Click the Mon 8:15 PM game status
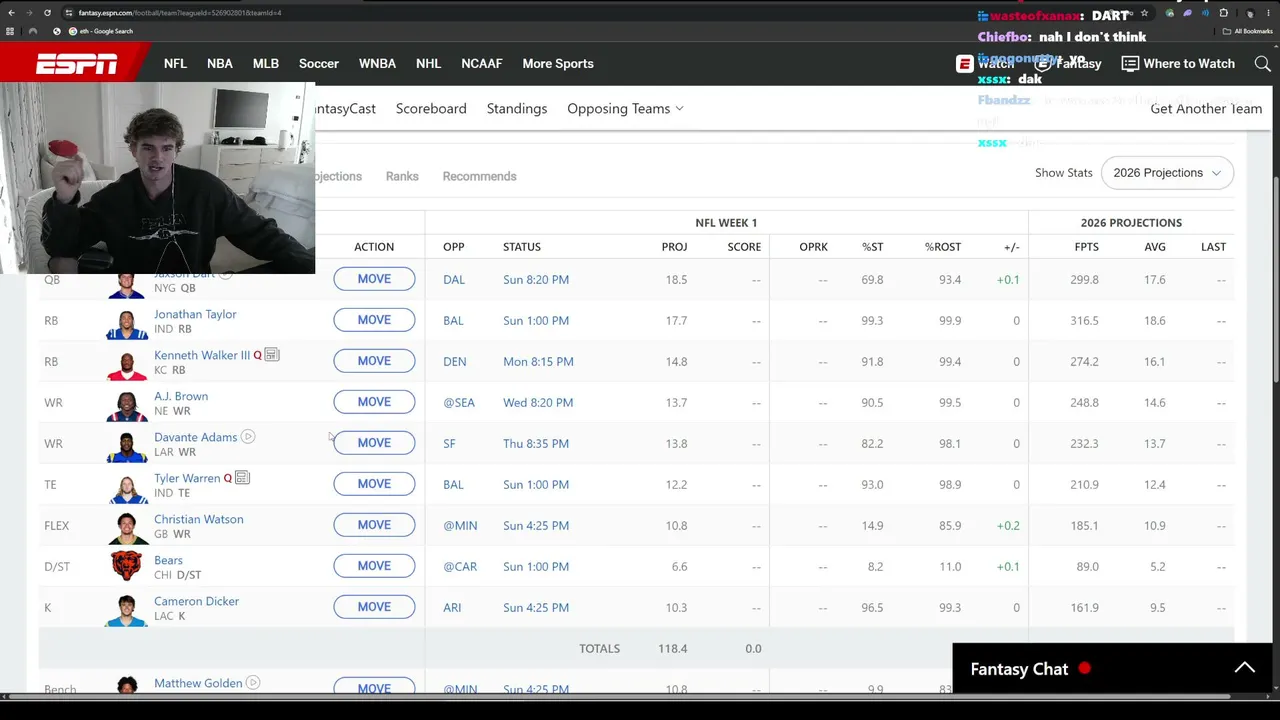The height and width of the screenshot is (720, 1280). coord(538,361)
